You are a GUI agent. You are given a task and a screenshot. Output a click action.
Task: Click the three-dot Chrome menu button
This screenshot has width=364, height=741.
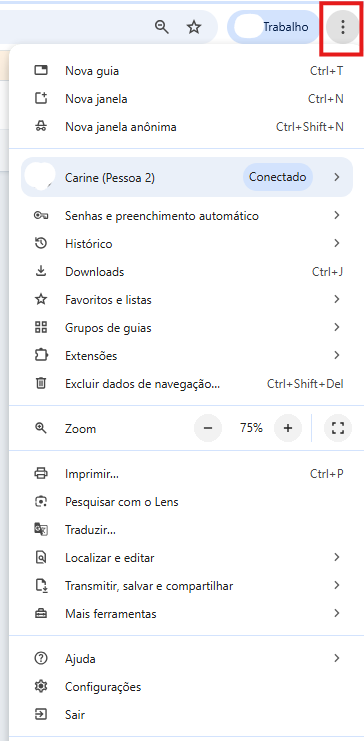[343, 27]
